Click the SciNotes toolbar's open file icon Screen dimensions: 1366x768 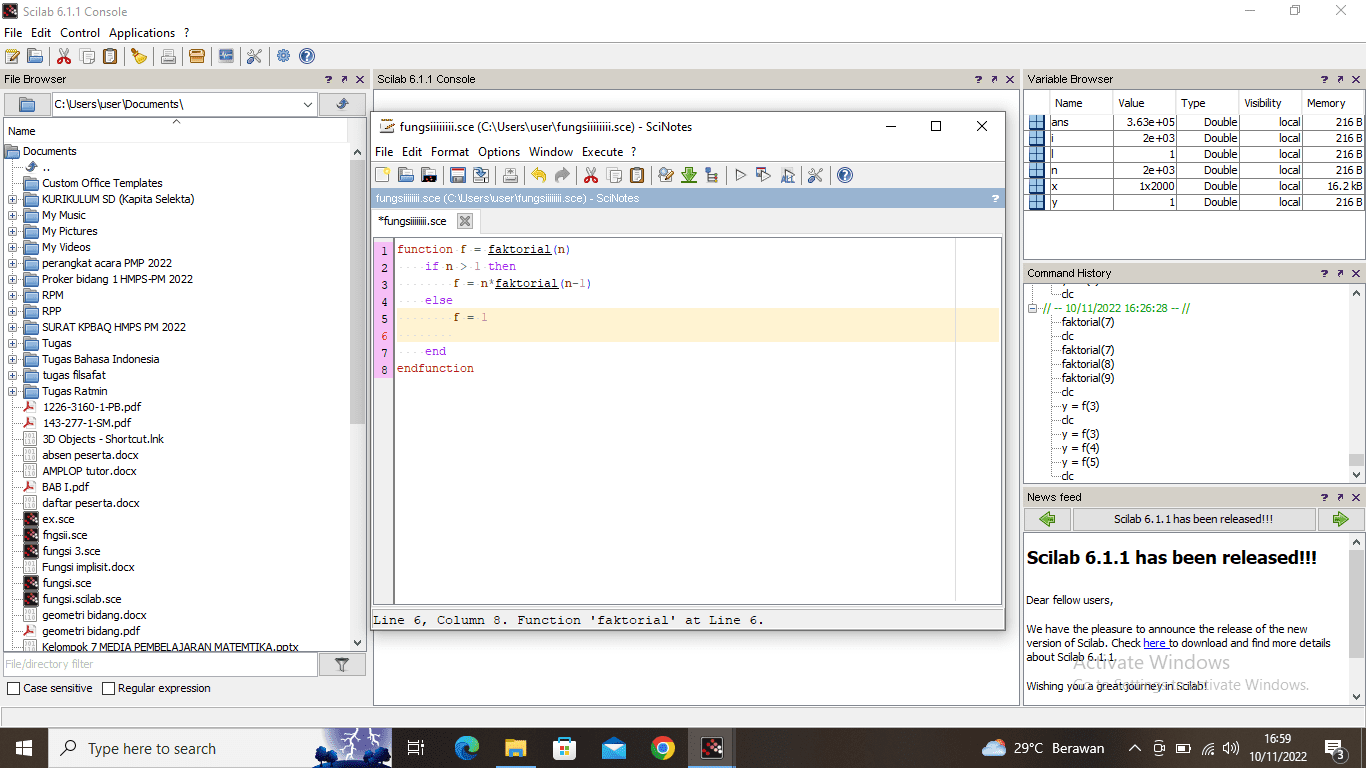coord(406,175)
